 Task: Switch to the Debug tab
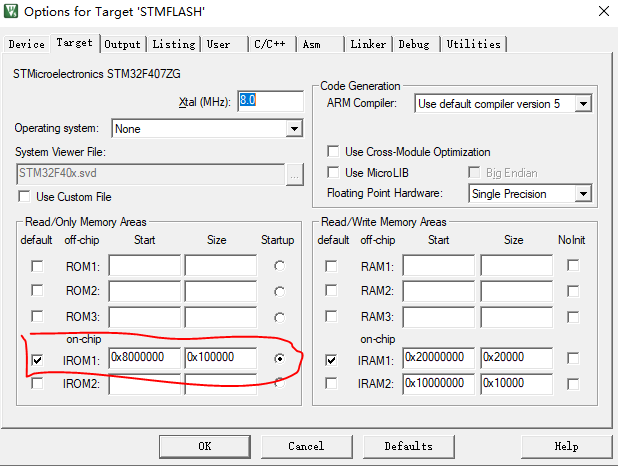click(x=416, y=44)
